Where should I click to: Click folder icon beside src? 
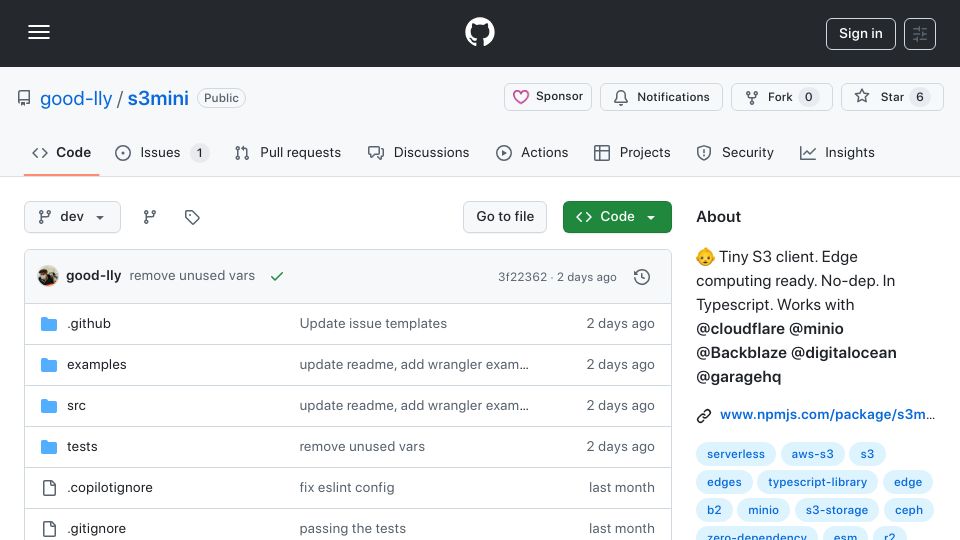(49, 406)
